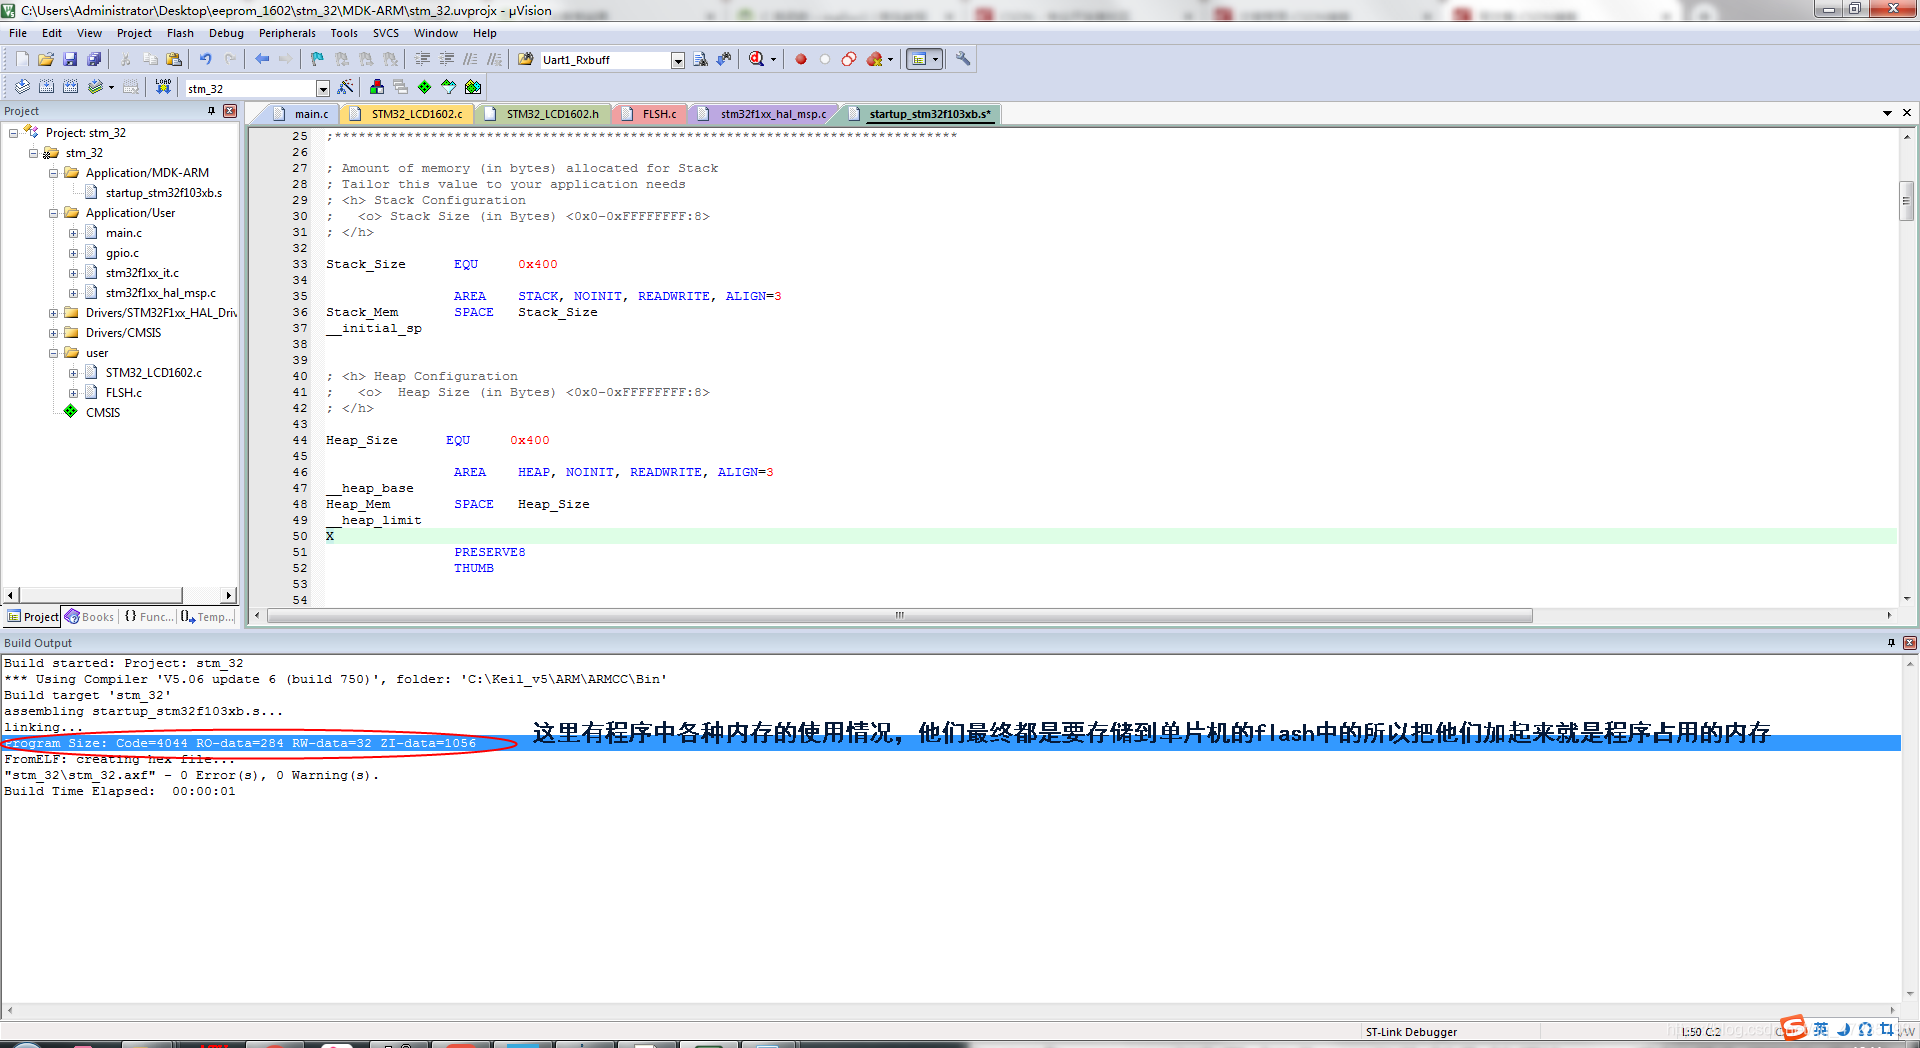Collapse the Application/MDK-ARM group

[x=54, y=173]
